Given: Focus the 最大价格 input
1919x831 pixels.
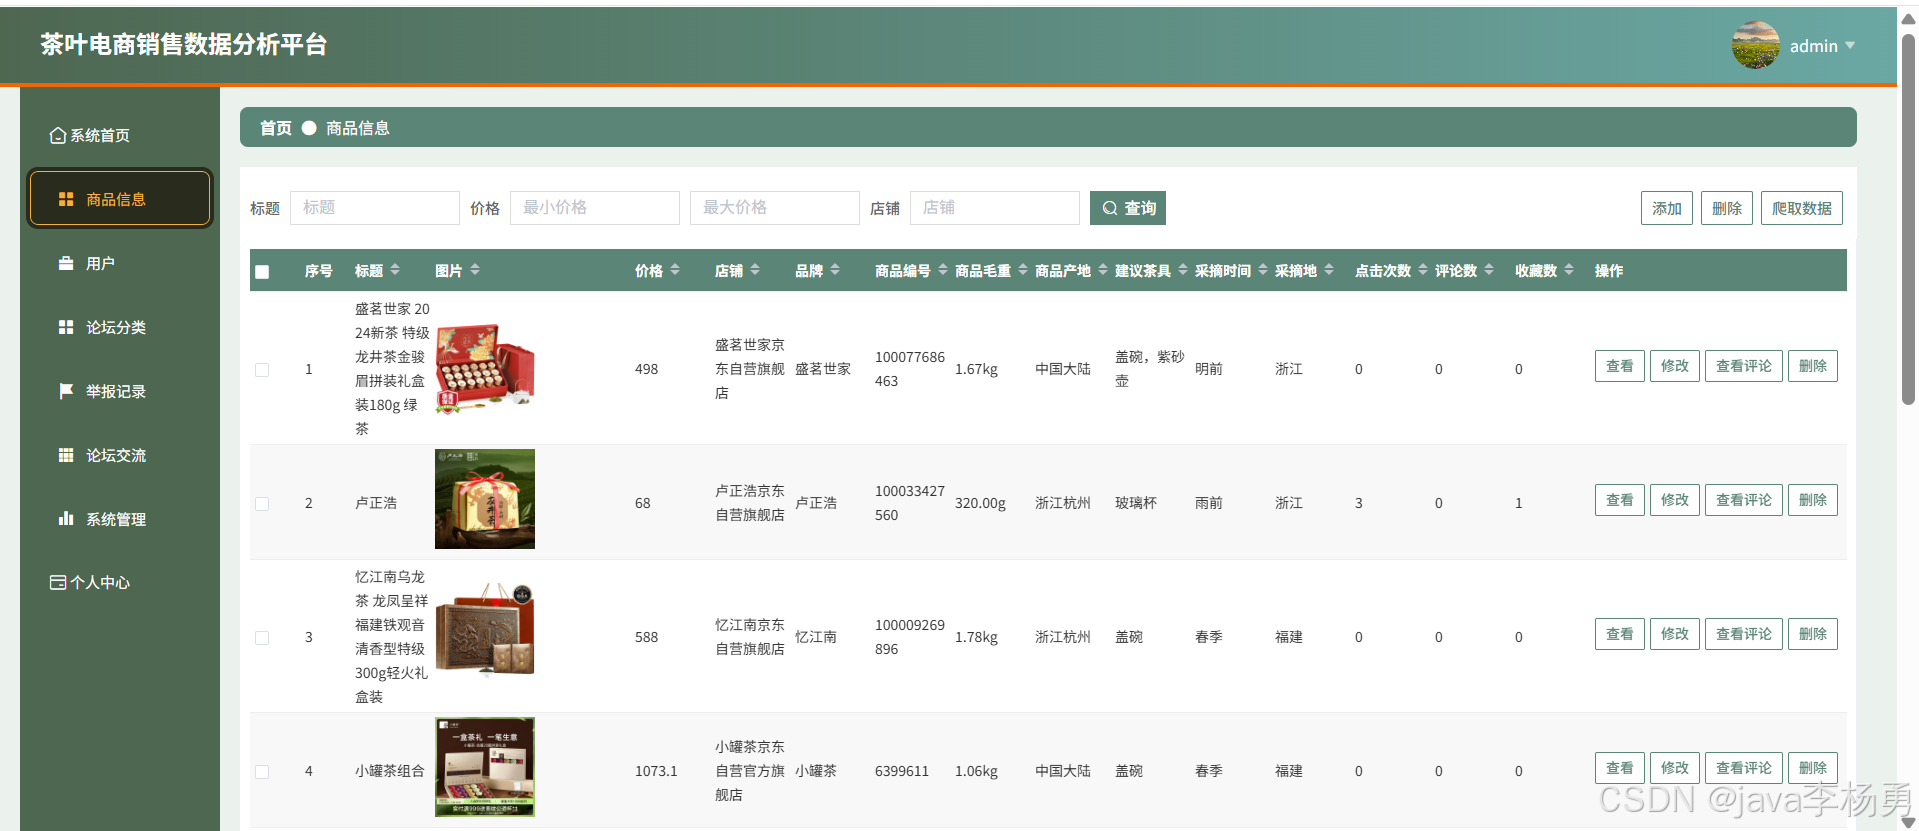Looking at the screenshot, I should [775, 208].
